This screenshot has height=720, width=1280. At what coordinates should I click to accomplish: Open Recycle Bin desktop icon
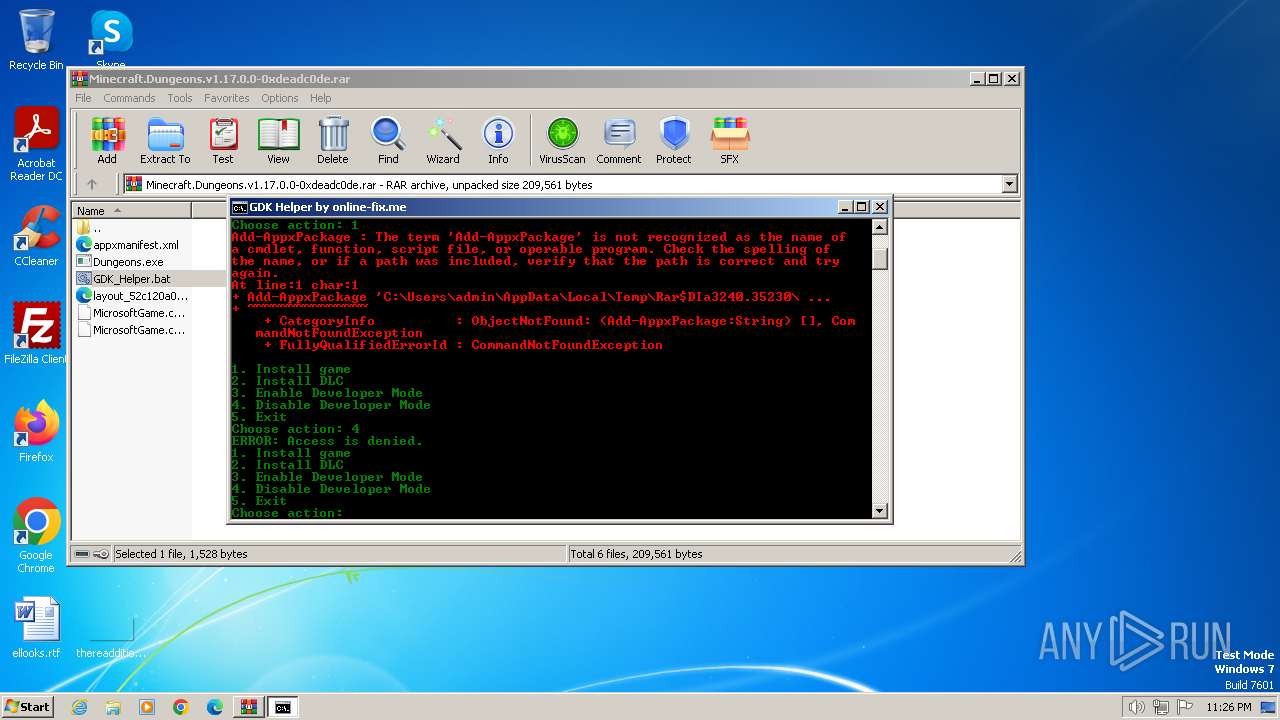coord(36,40)
